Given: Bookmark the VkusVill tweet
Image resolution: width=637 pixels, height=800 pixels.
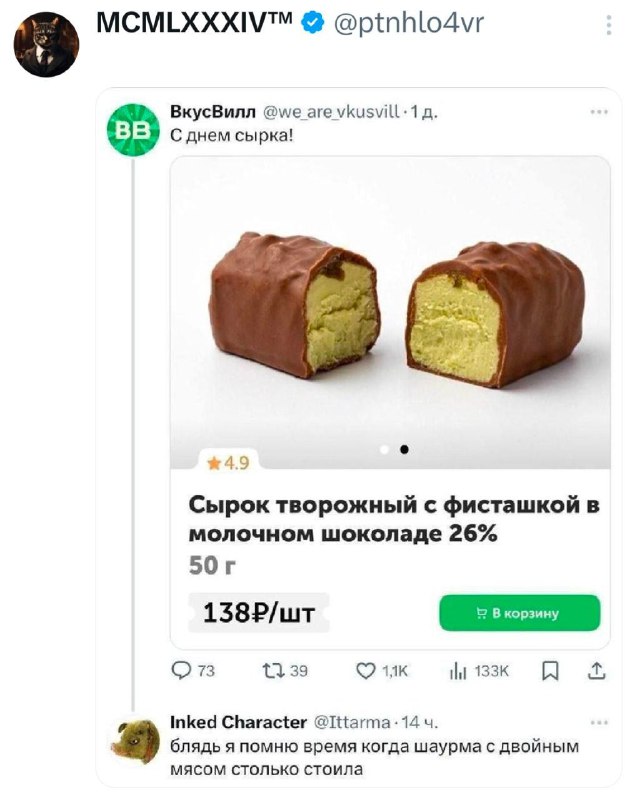Looking at the screenshot, I should click(549, 672).
